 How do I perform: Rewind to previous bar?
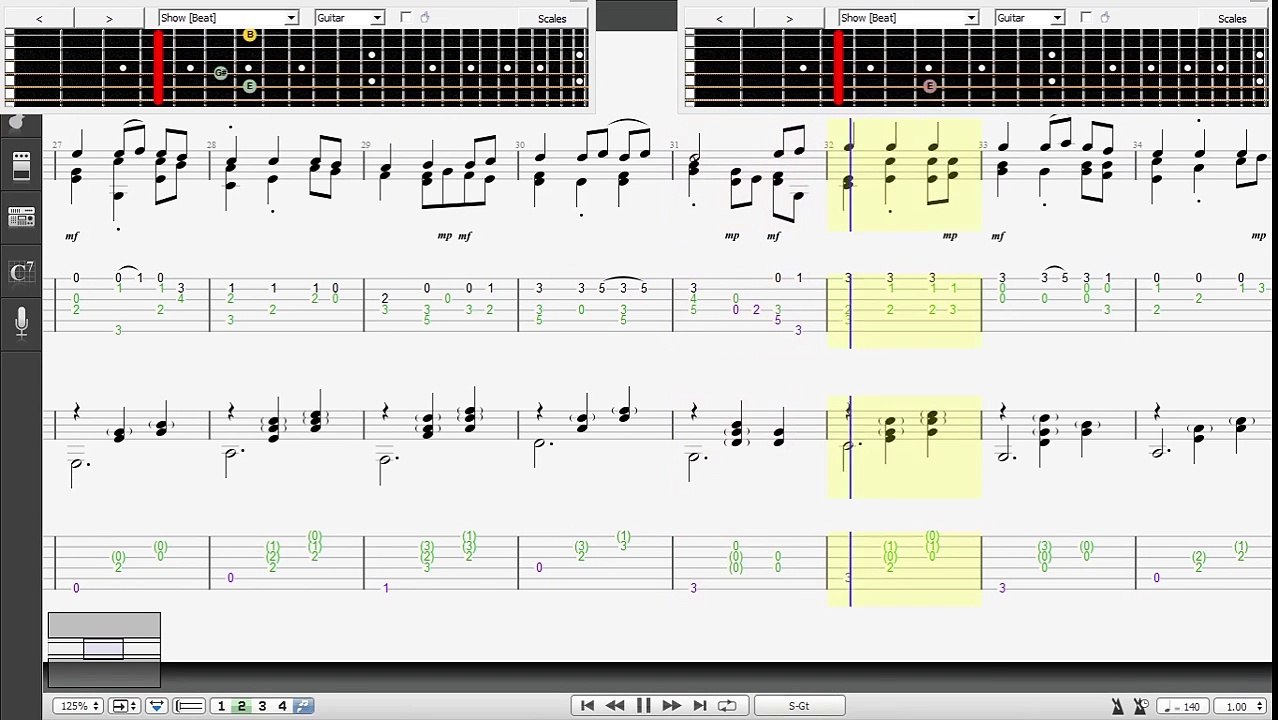click(615, 706)
